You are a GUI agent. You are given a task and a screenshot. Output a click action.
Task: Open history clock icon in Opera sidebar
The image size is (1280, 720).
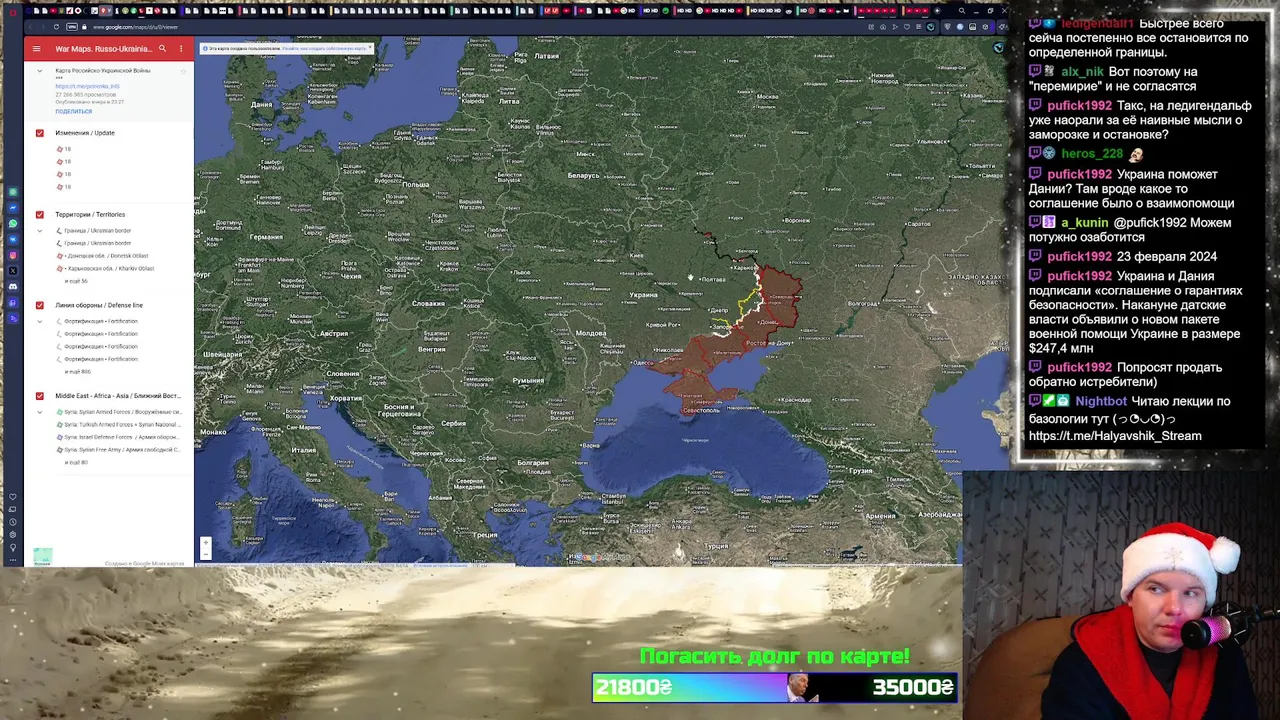(13, 522)
